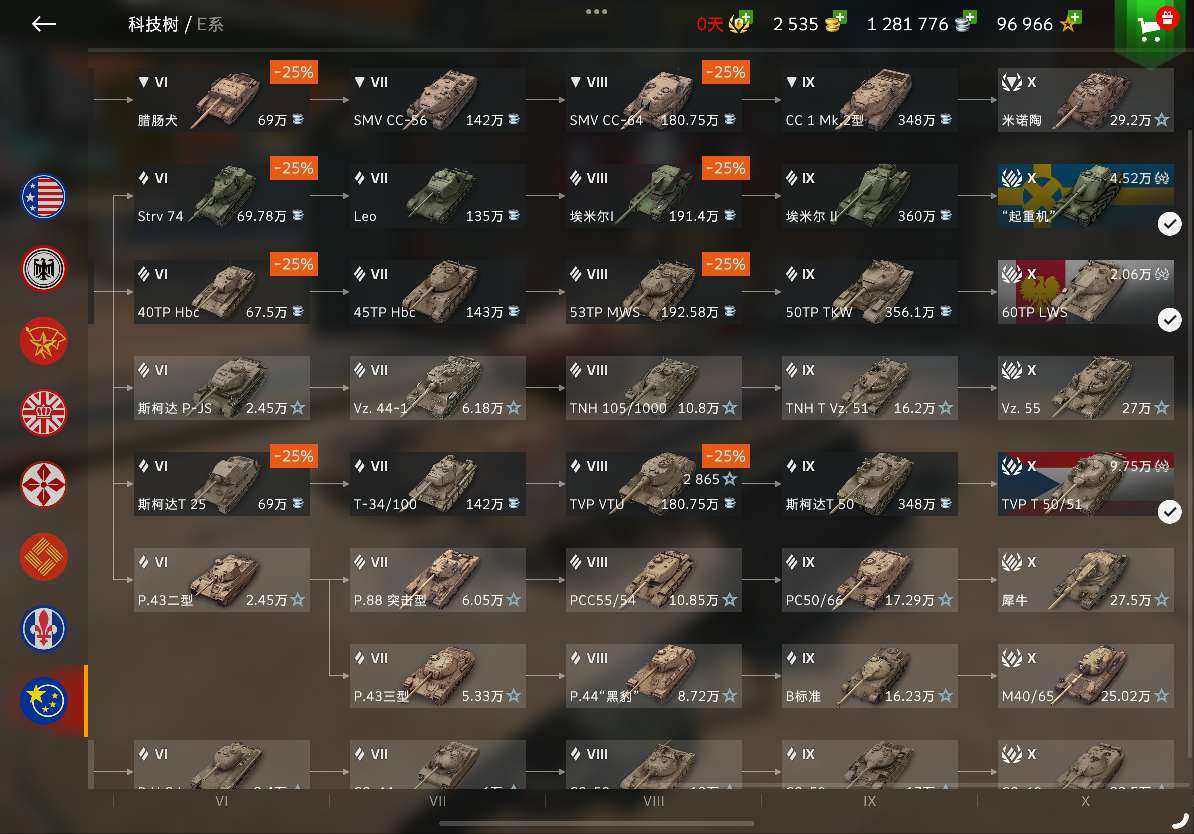Image resolution: width=1194 pixels, height=834 pixels.
Task: Go back using the left arrow
Action: pos(43,24)
